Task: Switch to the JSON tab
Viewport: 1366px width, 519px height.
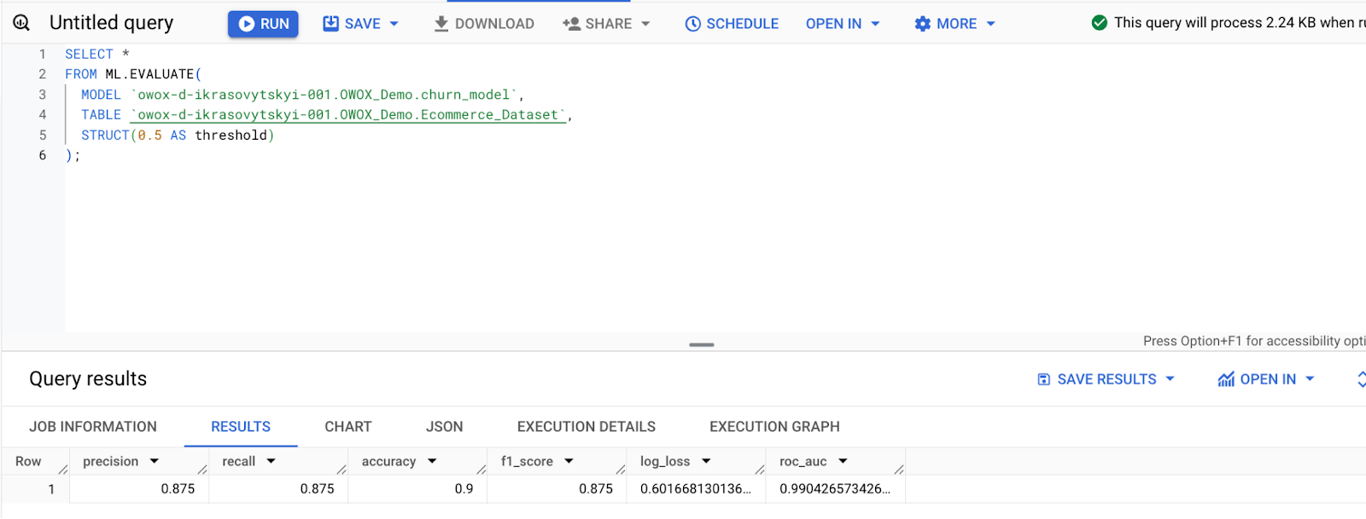Action: pos(444,427)
